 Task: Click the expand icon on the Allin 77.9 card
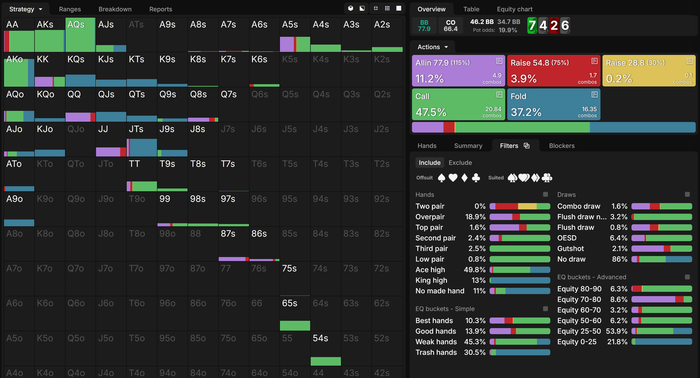(499, 61)
